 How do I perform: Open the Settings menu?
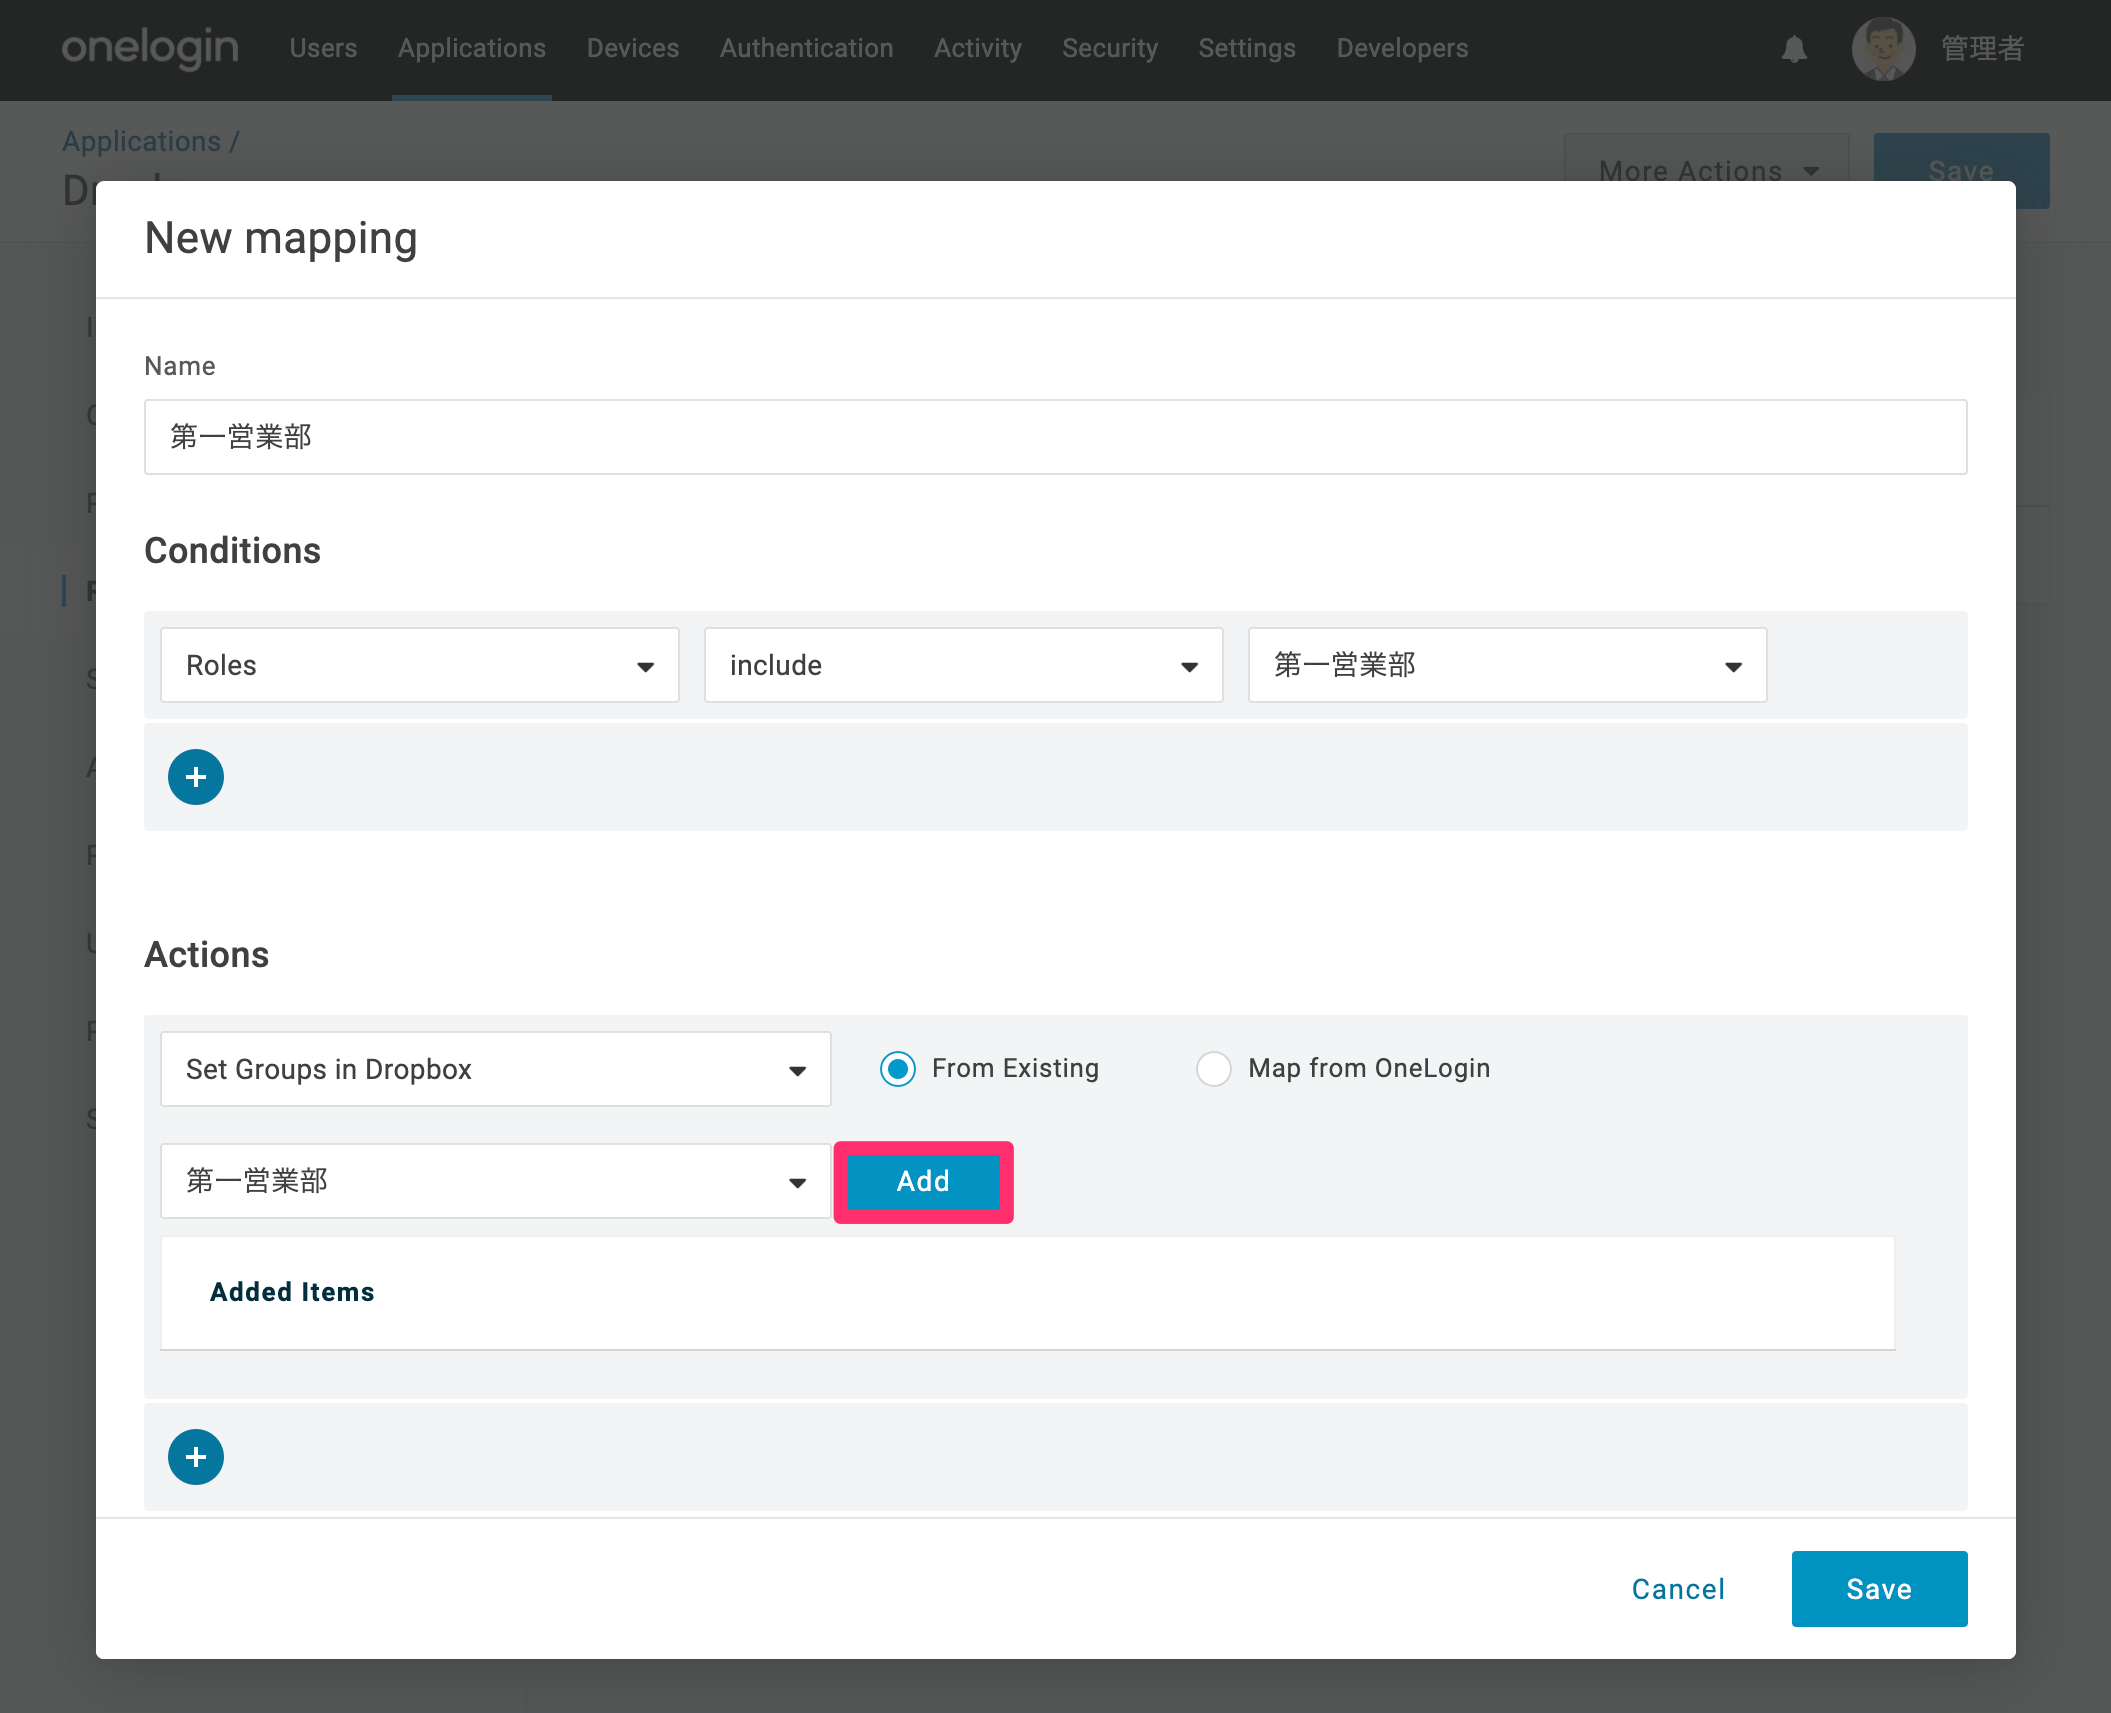(x=1247, y=48)
